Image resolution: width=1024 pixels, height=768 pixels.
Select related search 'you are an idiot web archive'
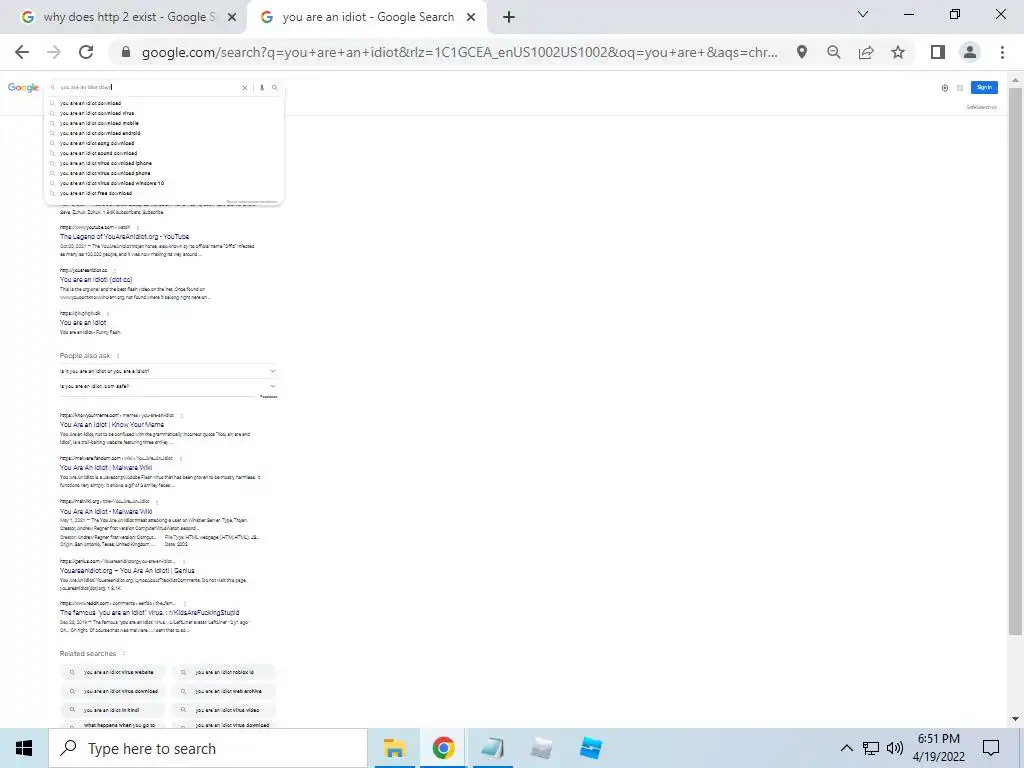point(224,691)
